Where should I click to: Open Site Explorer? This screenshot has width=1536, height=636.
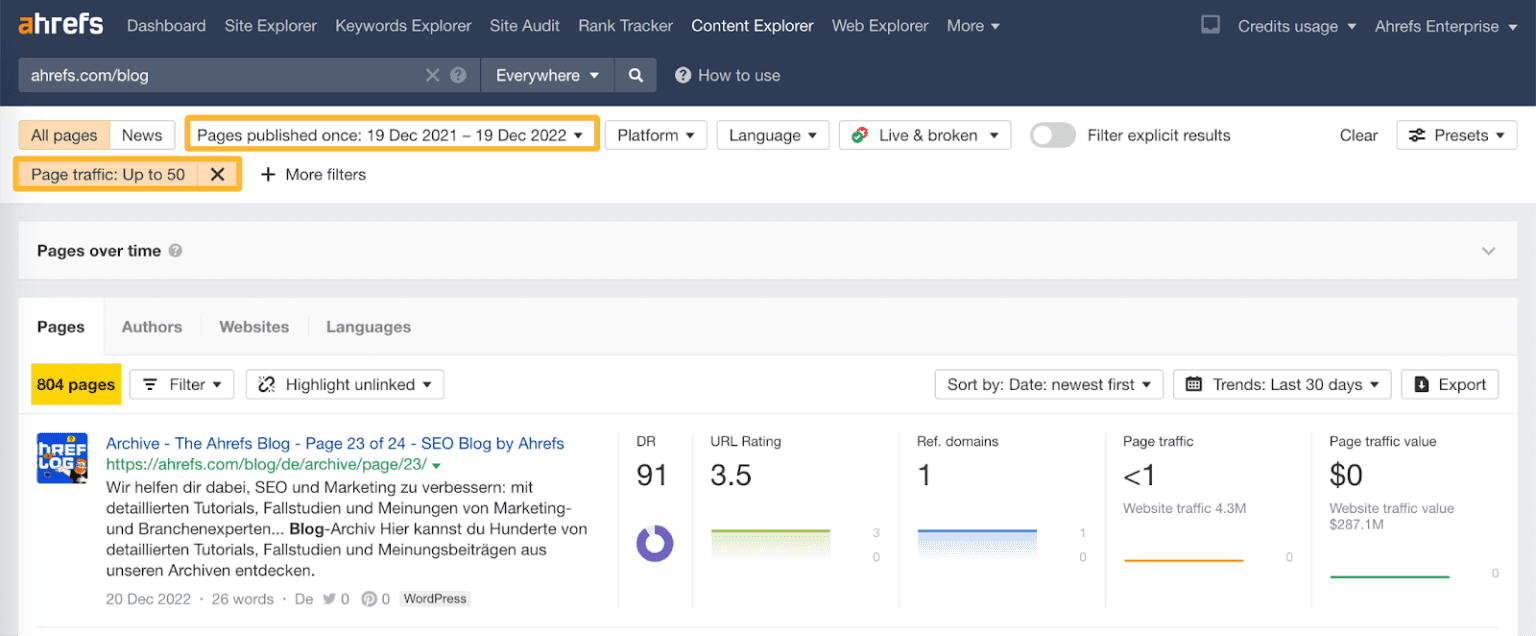(x=270, y=26)
